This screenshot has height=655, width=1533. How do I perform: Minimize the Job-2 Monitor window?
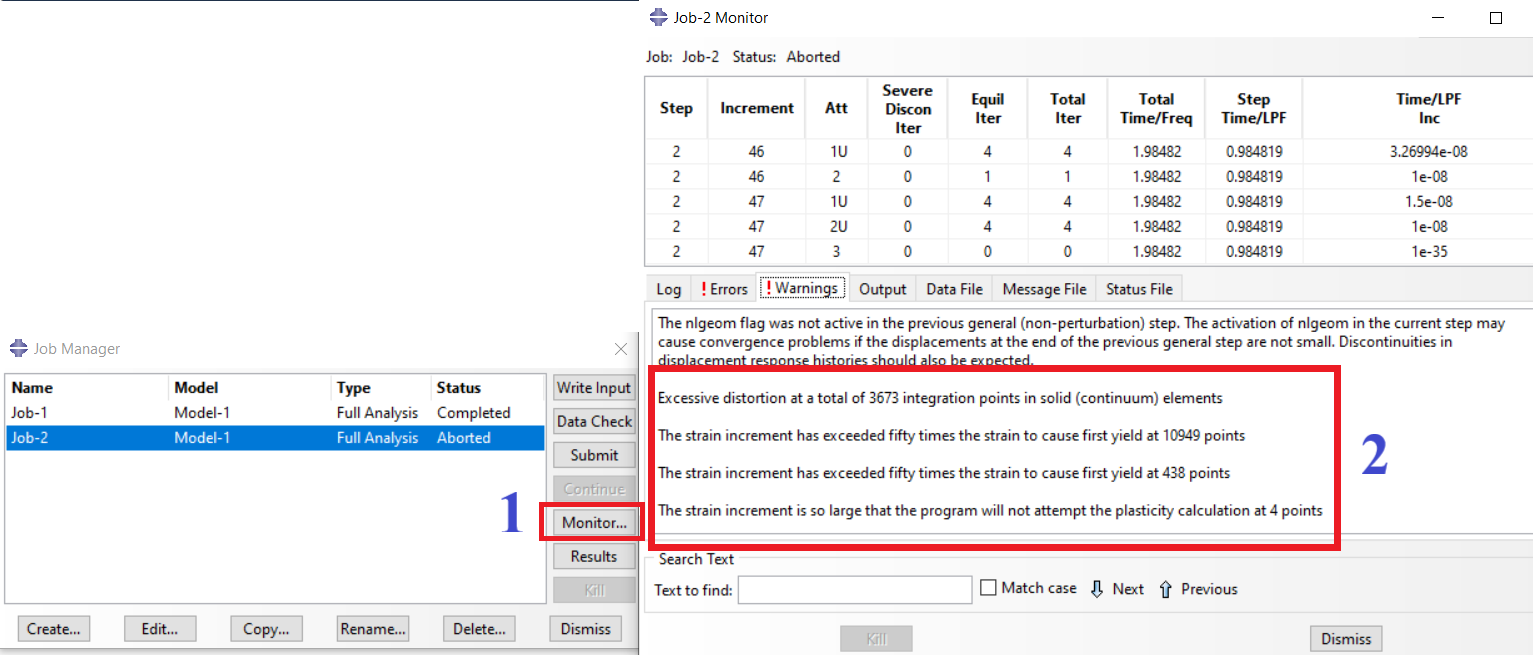pyautogui.click(x=1438, y=18)
